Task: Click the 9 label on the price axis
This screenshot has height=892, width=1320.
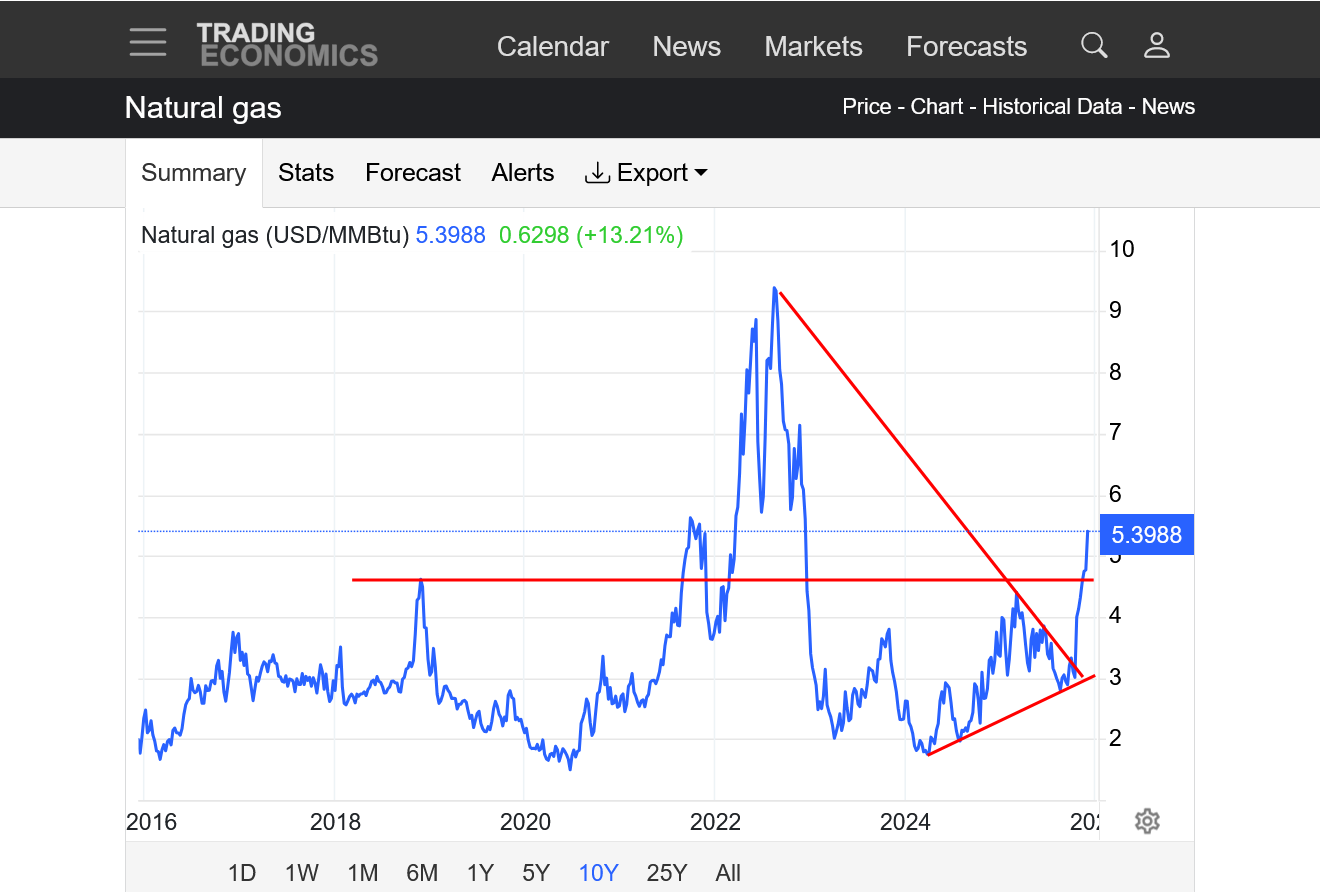Action: click(1115, 310)
